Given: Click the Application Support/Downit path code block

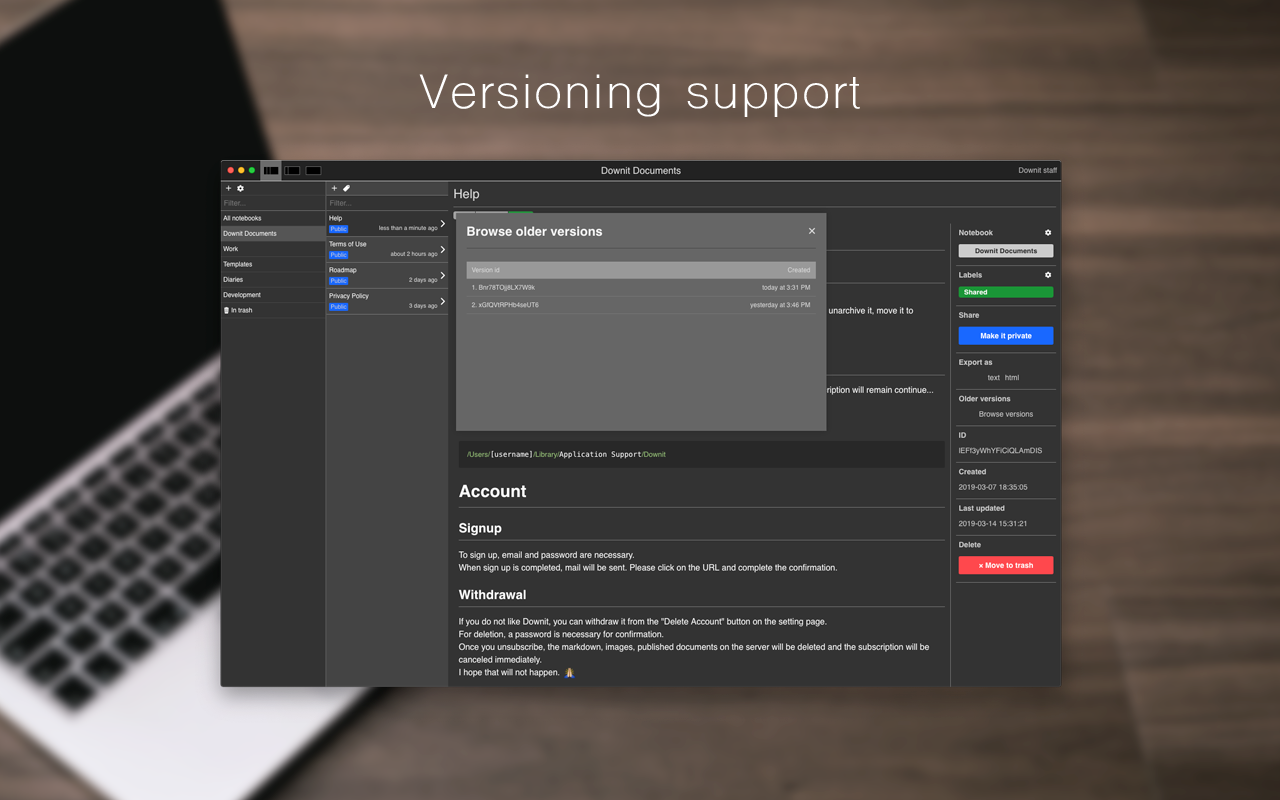Looking at the screenshot, I should [x=701, y=454].
